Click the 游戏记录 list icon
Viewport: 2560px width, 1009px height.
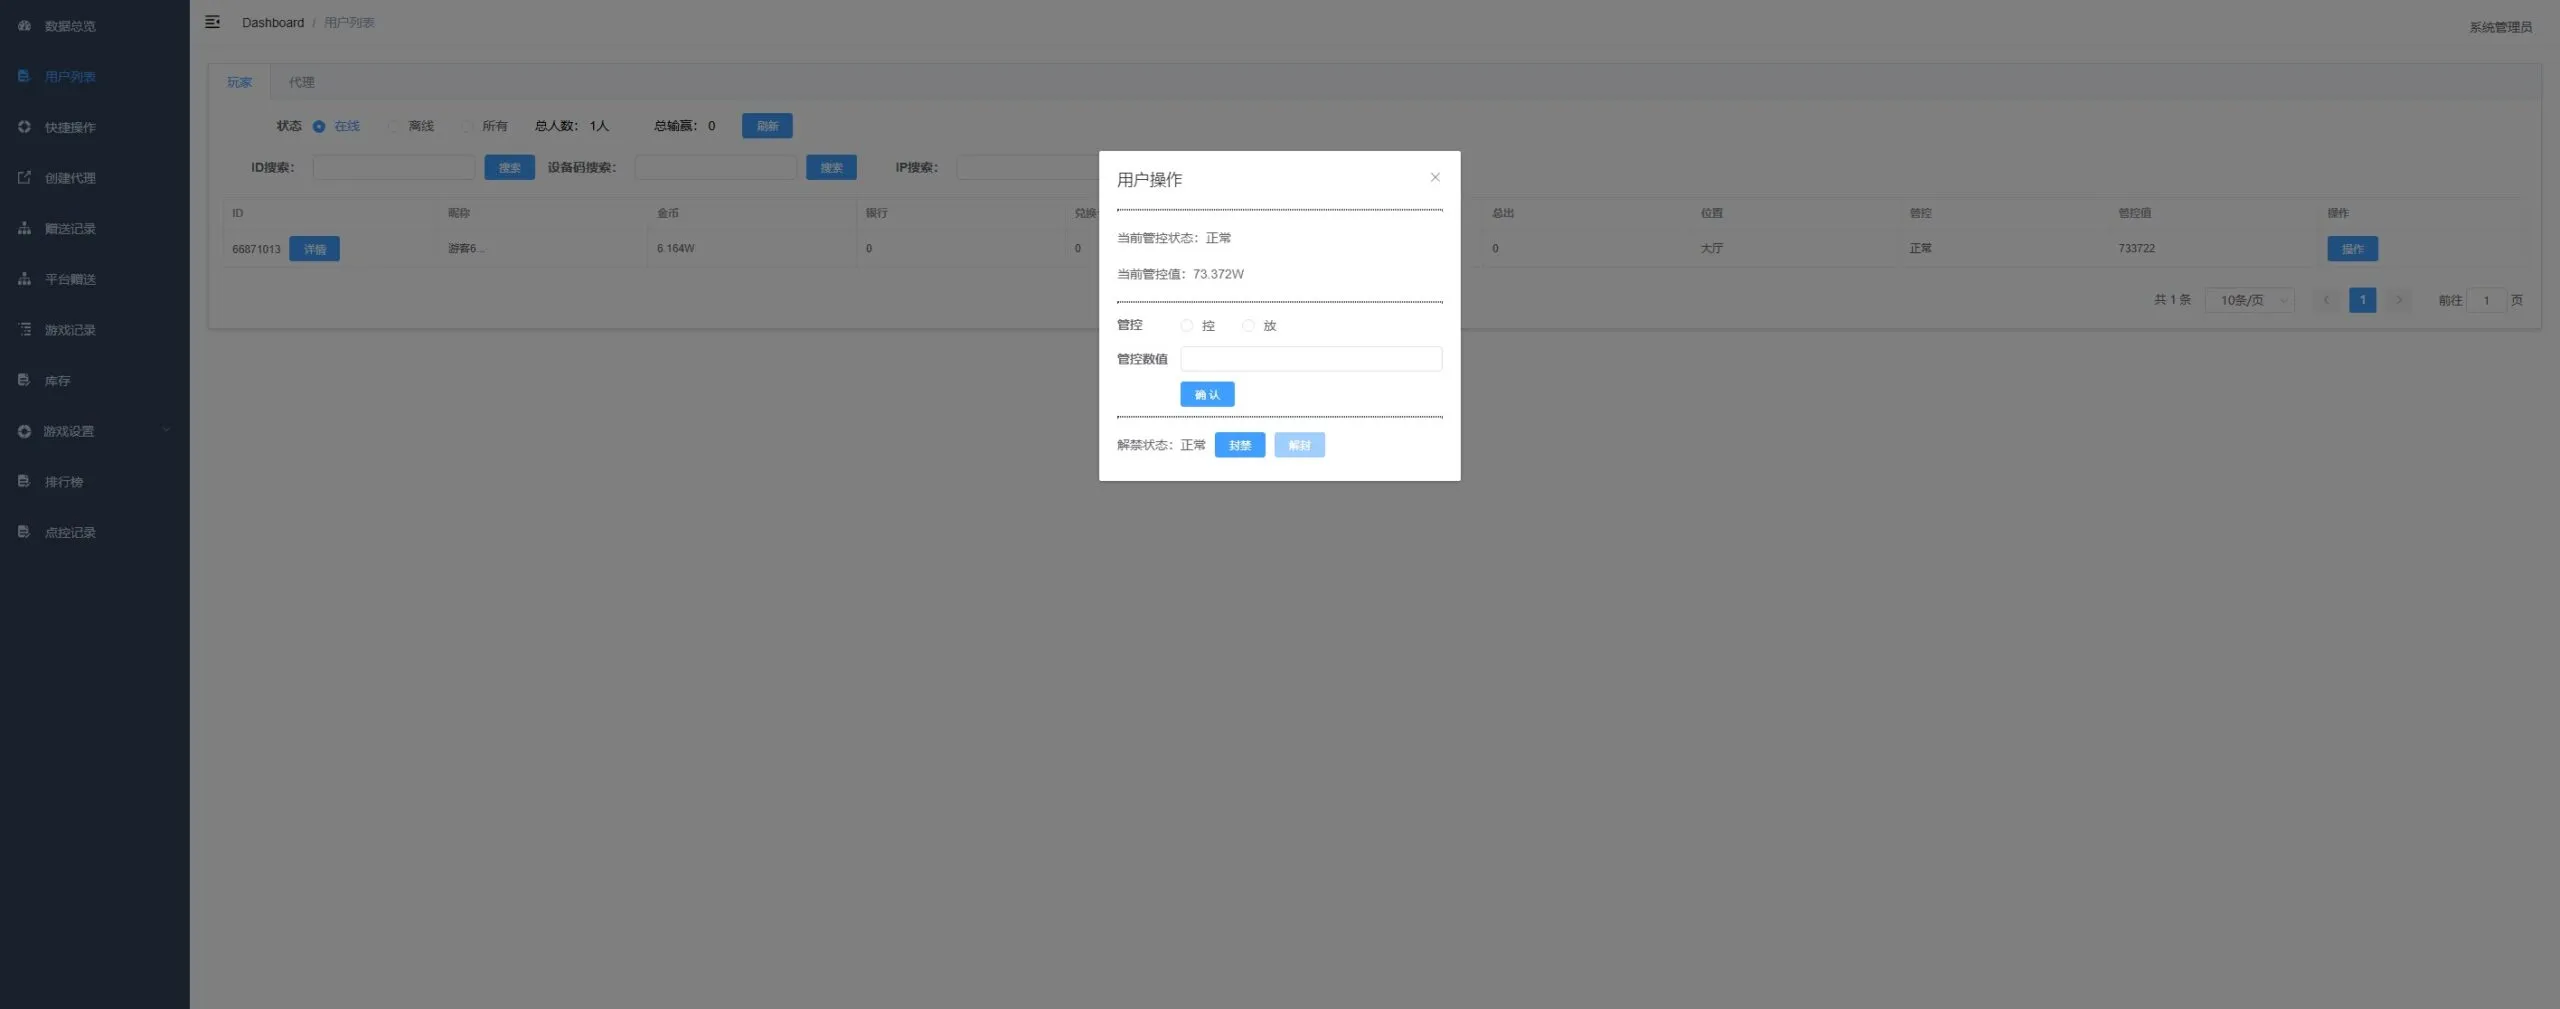24,329
